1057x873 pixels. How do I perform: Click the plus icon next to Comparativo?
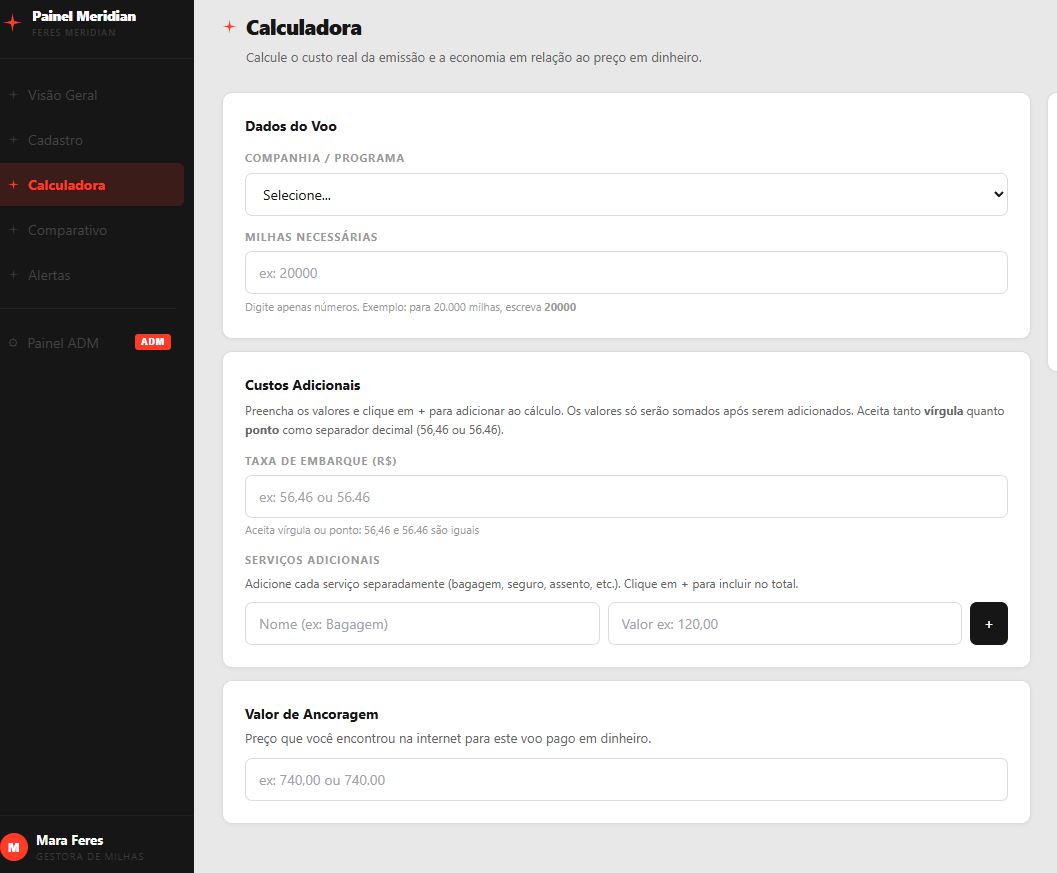click(x=13, y=230)
